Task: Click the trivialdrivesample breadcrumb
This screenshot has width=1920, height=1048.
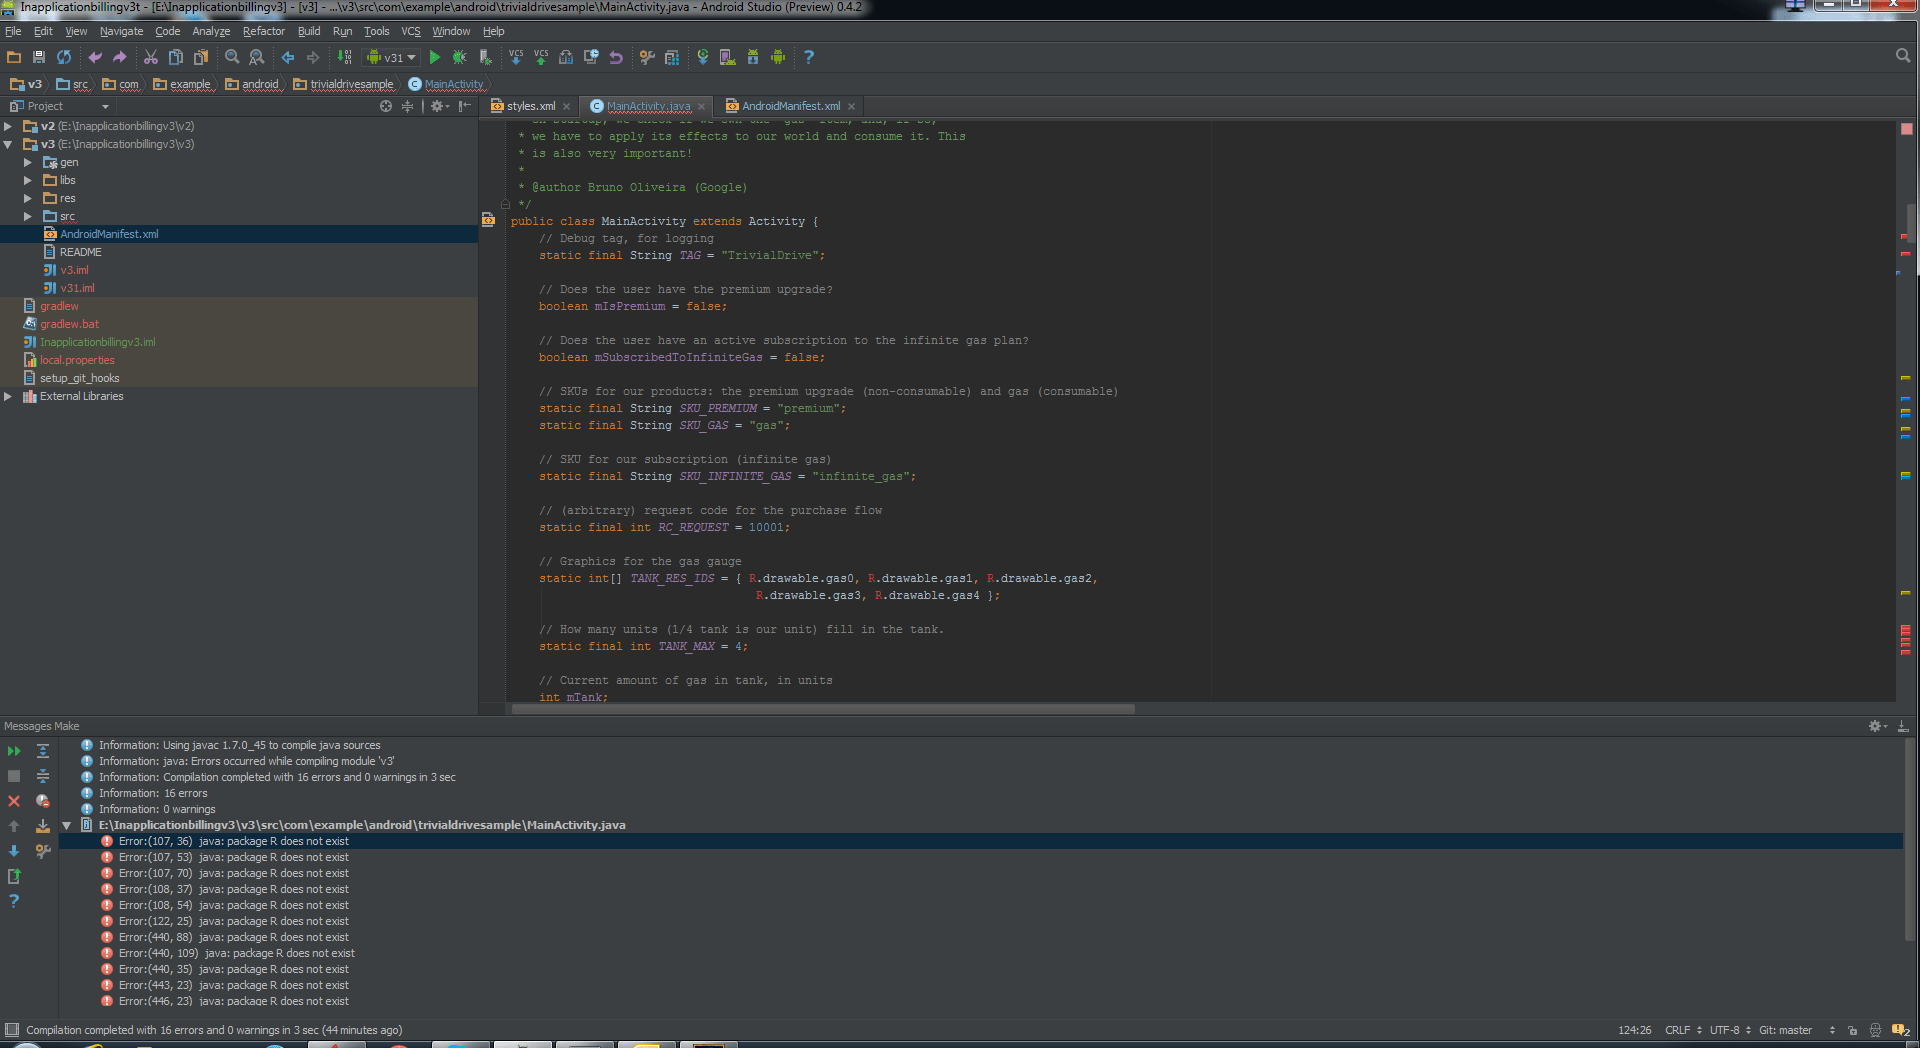Action: click(351, 85)
